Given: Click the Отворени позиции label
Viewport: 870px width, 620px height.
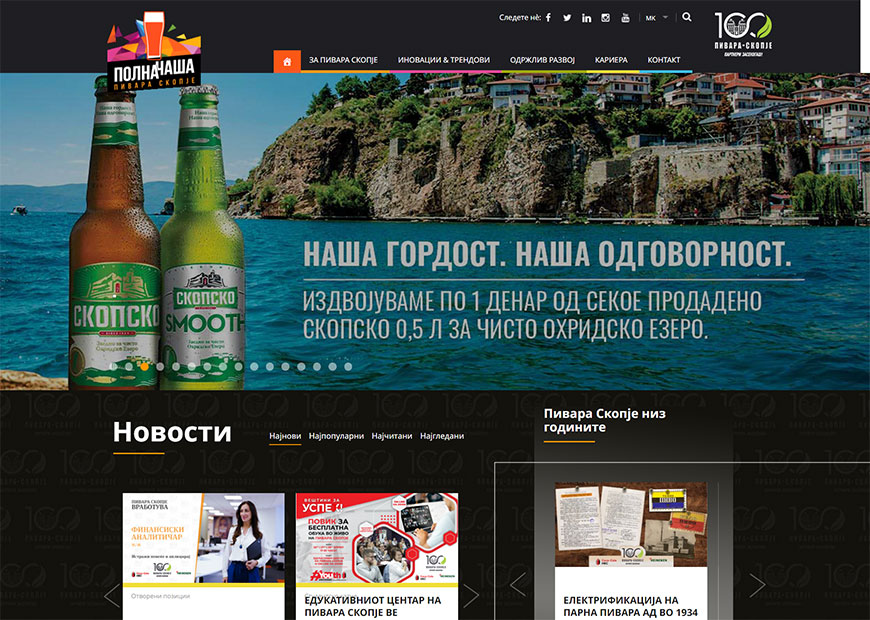Looking at the screenshot, I should tap(160, 596).
